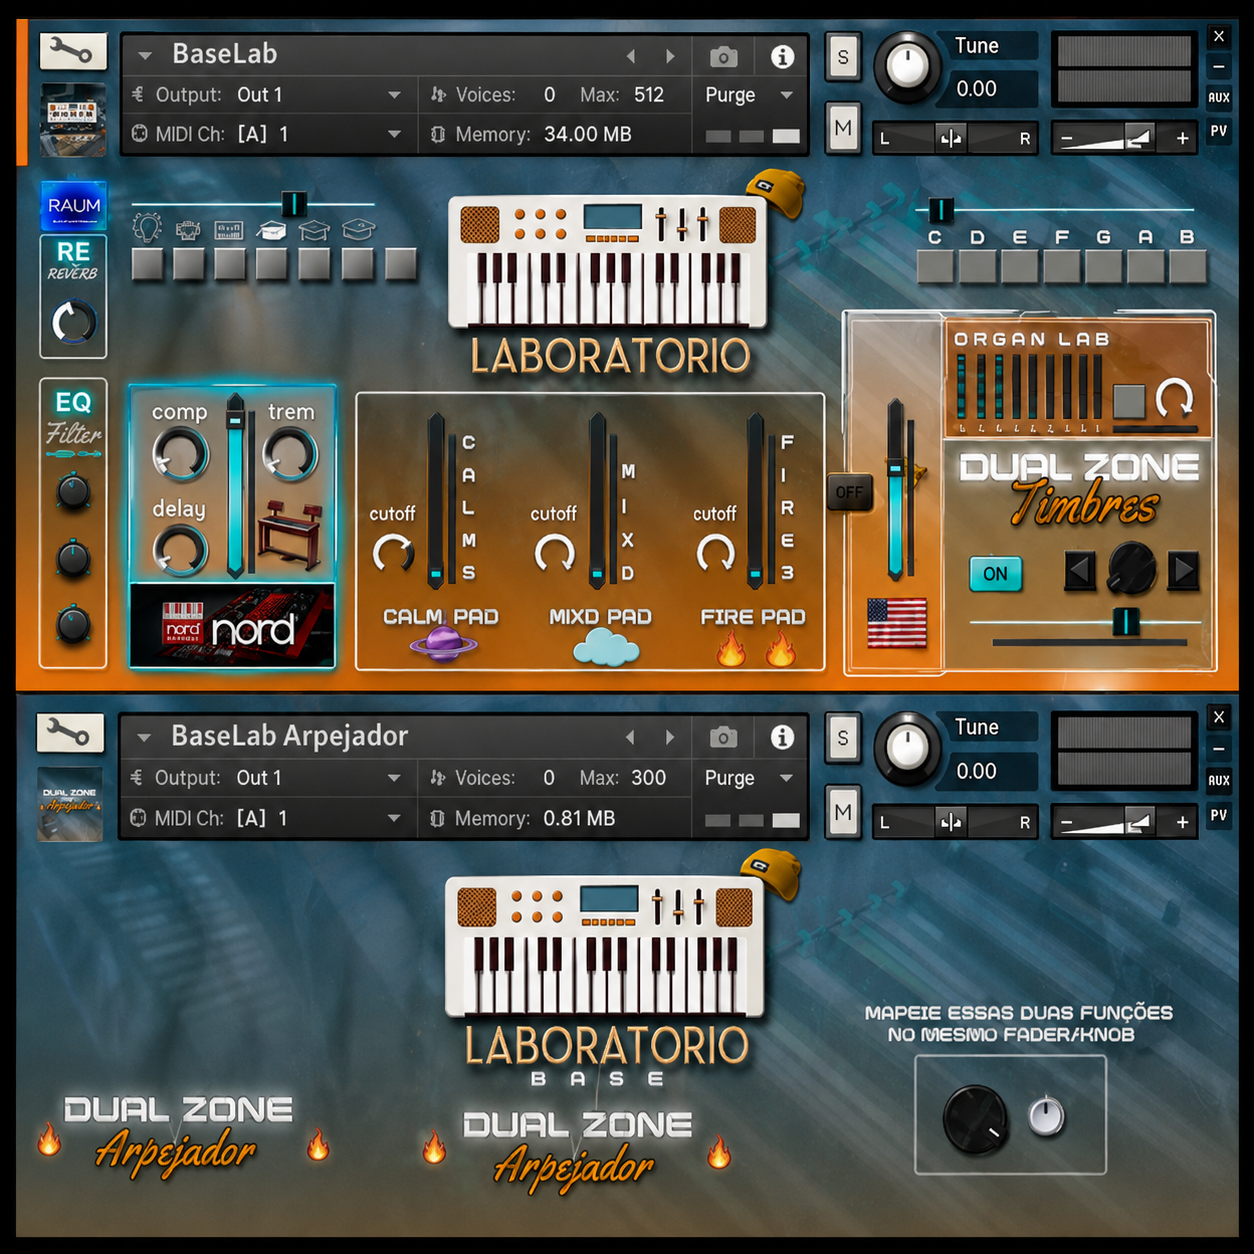The height and width of the screenshot is (1254, 1254).
Task: Mute the BaseLab instrument
Action: 843,128
